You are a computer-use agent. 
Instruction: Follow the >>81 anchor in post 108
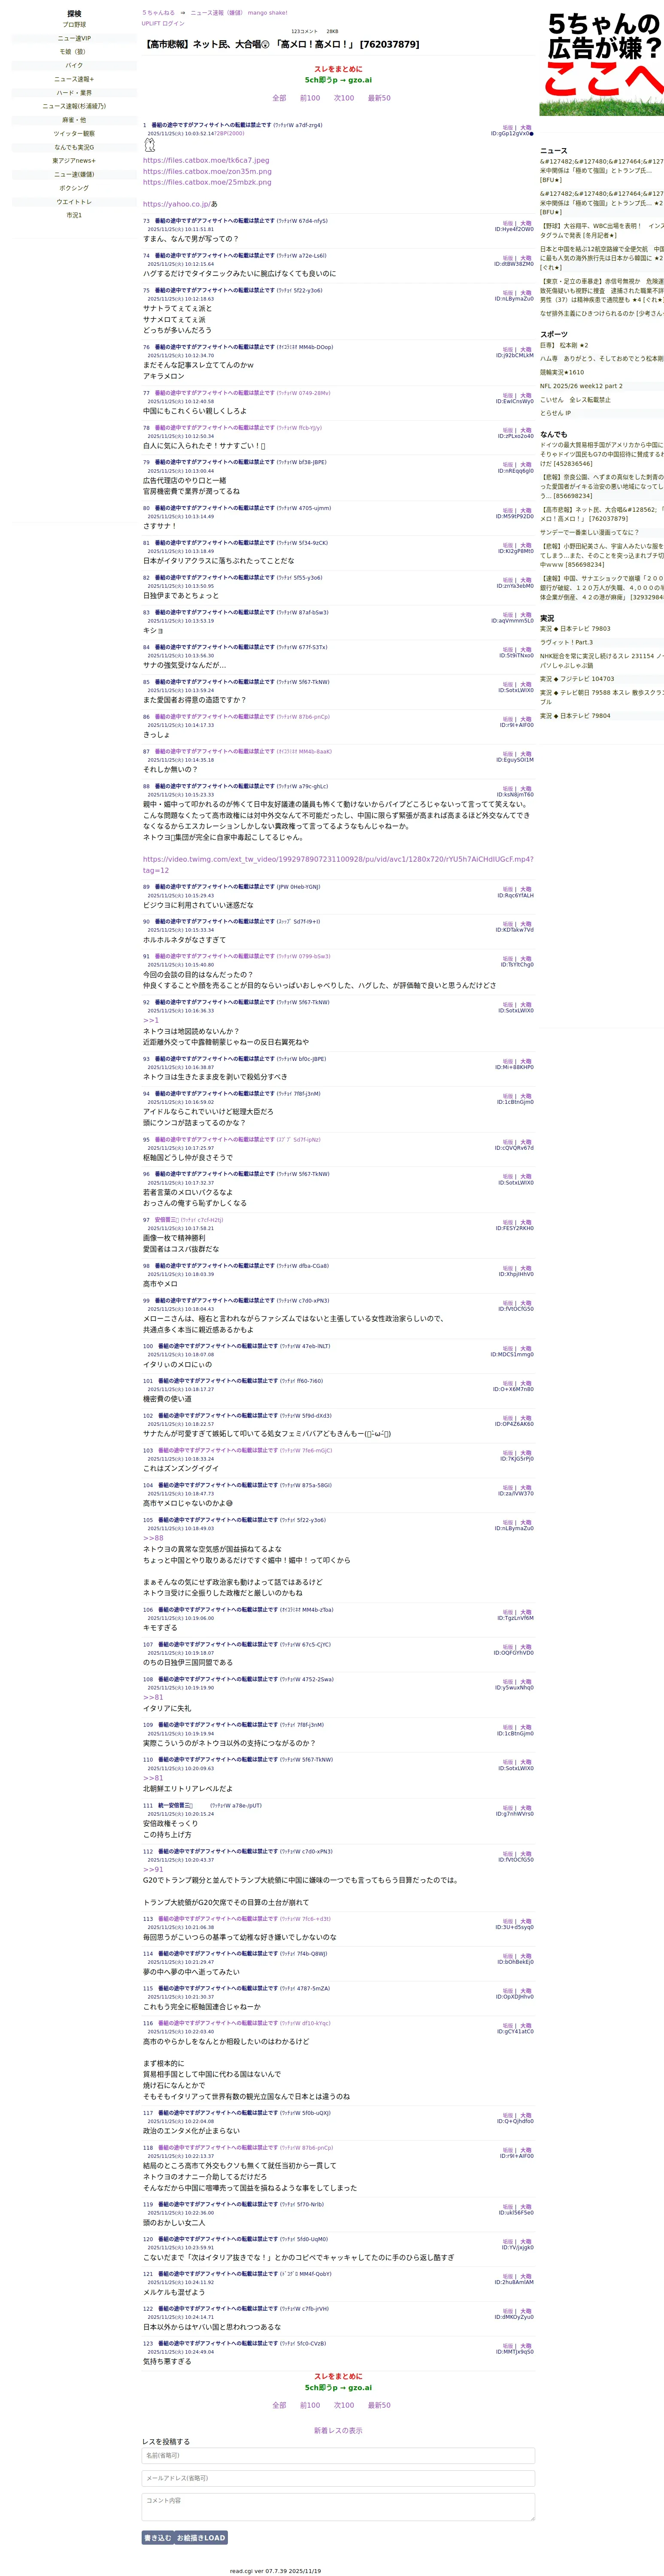pyautogui.click(x=153, y=1698)
